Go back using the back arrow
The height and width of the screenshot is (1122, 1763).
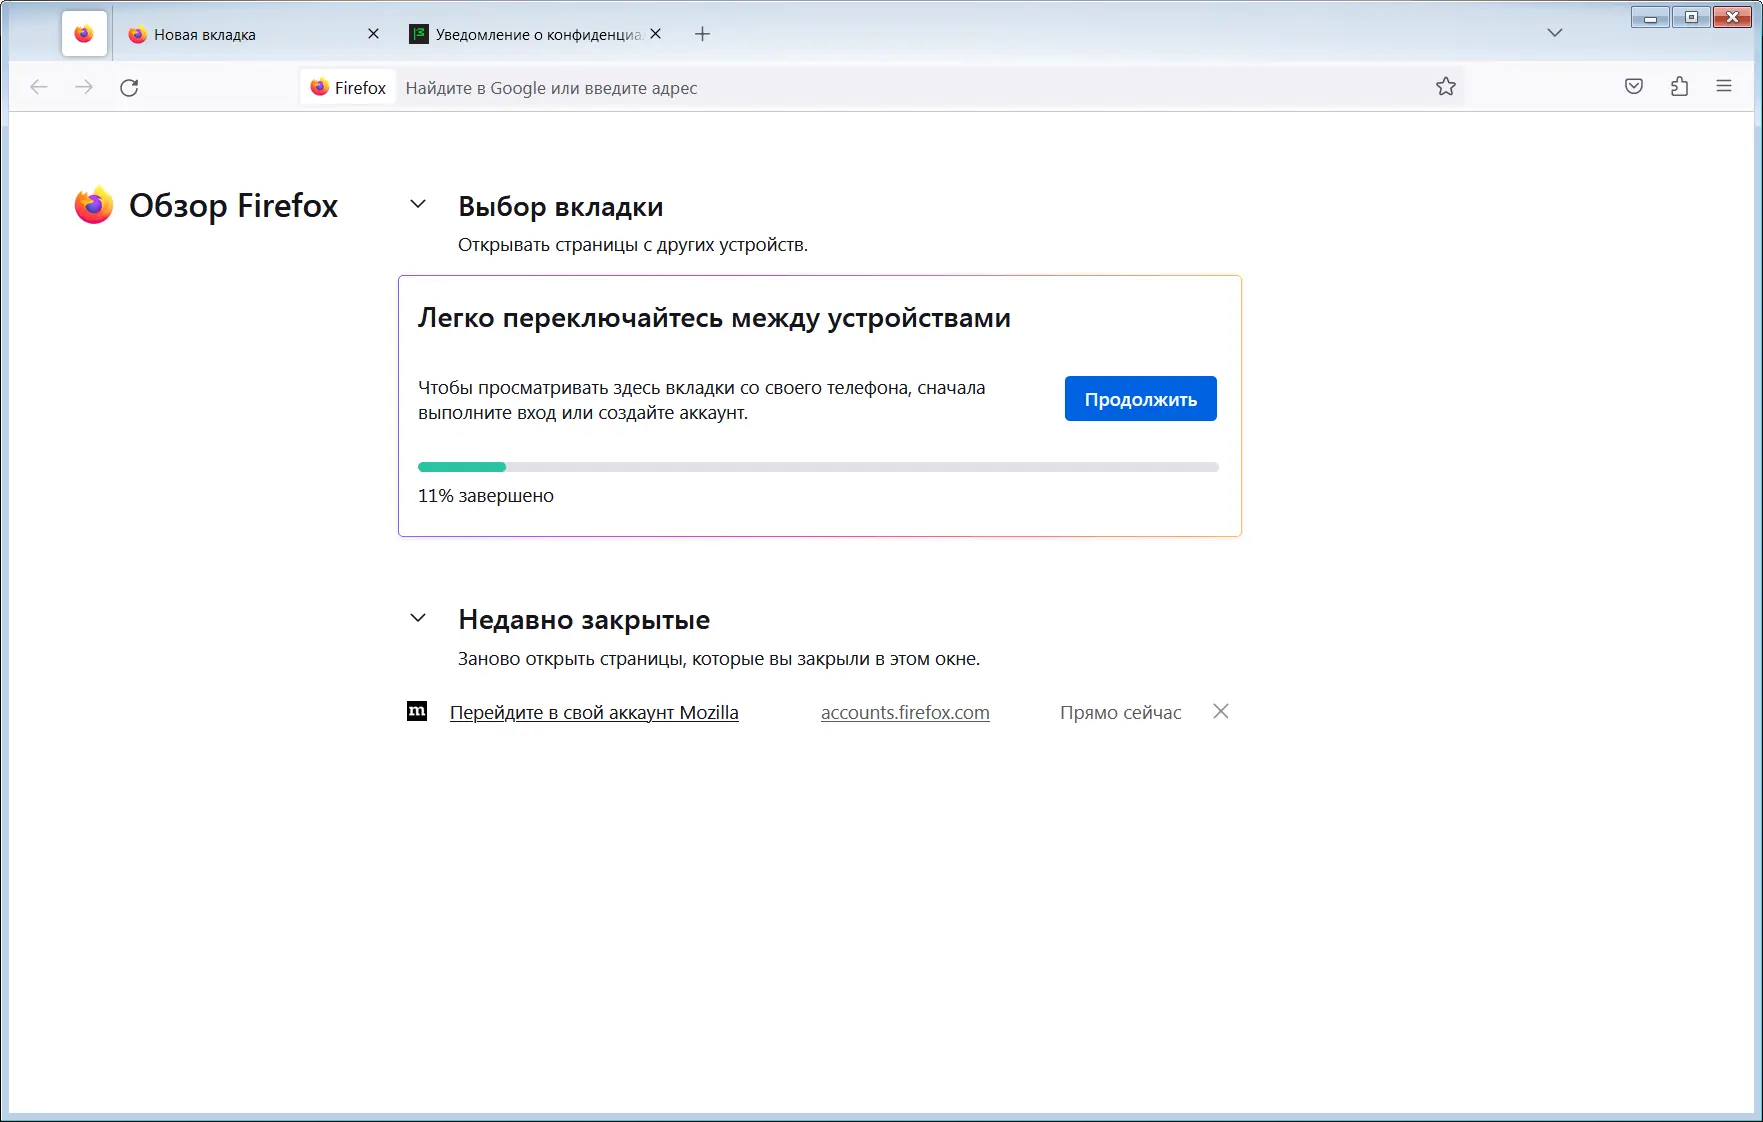[x=39, y=87]
